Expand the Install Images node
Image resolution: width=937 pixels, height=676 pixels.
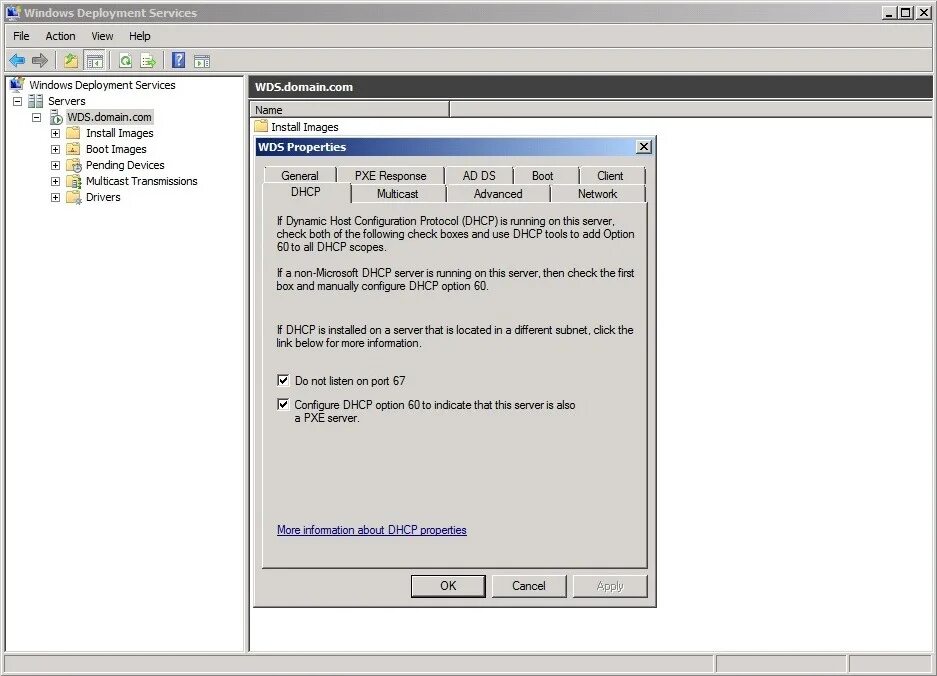tap(55, 133)
